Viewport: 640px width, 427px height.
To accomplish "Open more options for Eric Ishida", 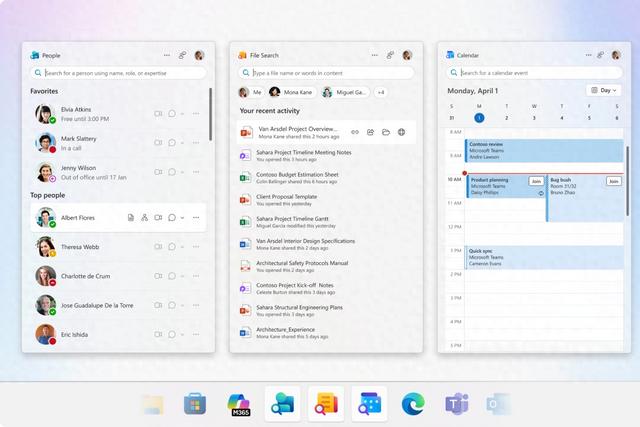I will point(196,334).
